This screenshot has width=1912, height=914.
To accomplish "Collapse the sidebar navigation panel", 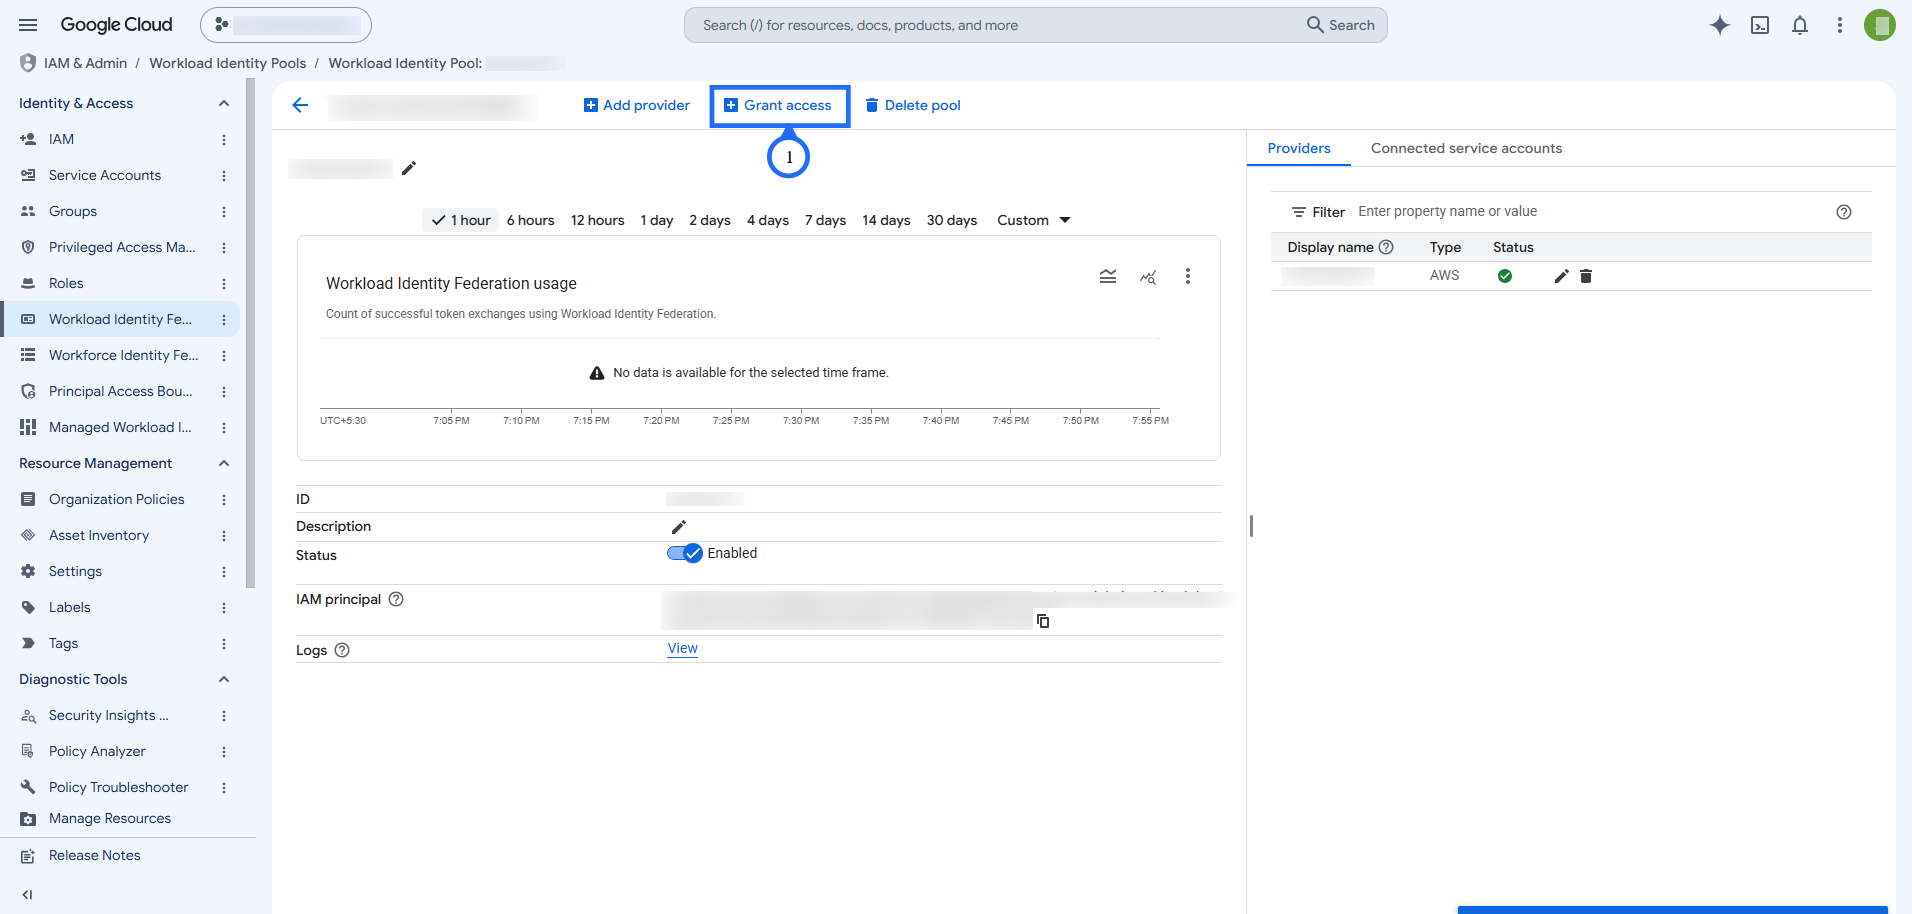I will (x=27, y=895).
